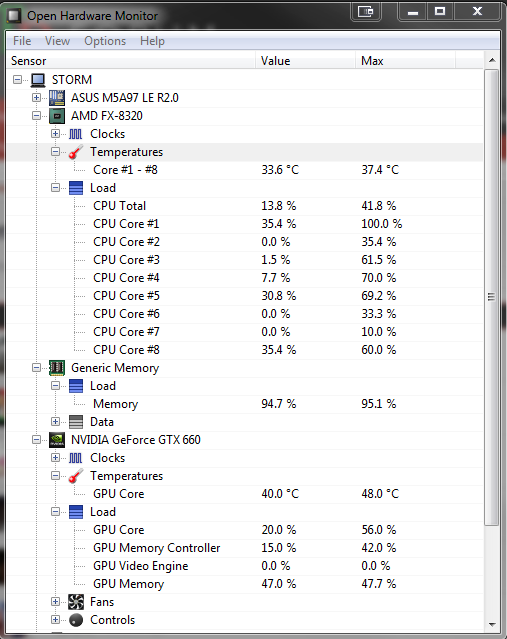
Task: Click the Max column header
Action: click(x=405, y=61)
